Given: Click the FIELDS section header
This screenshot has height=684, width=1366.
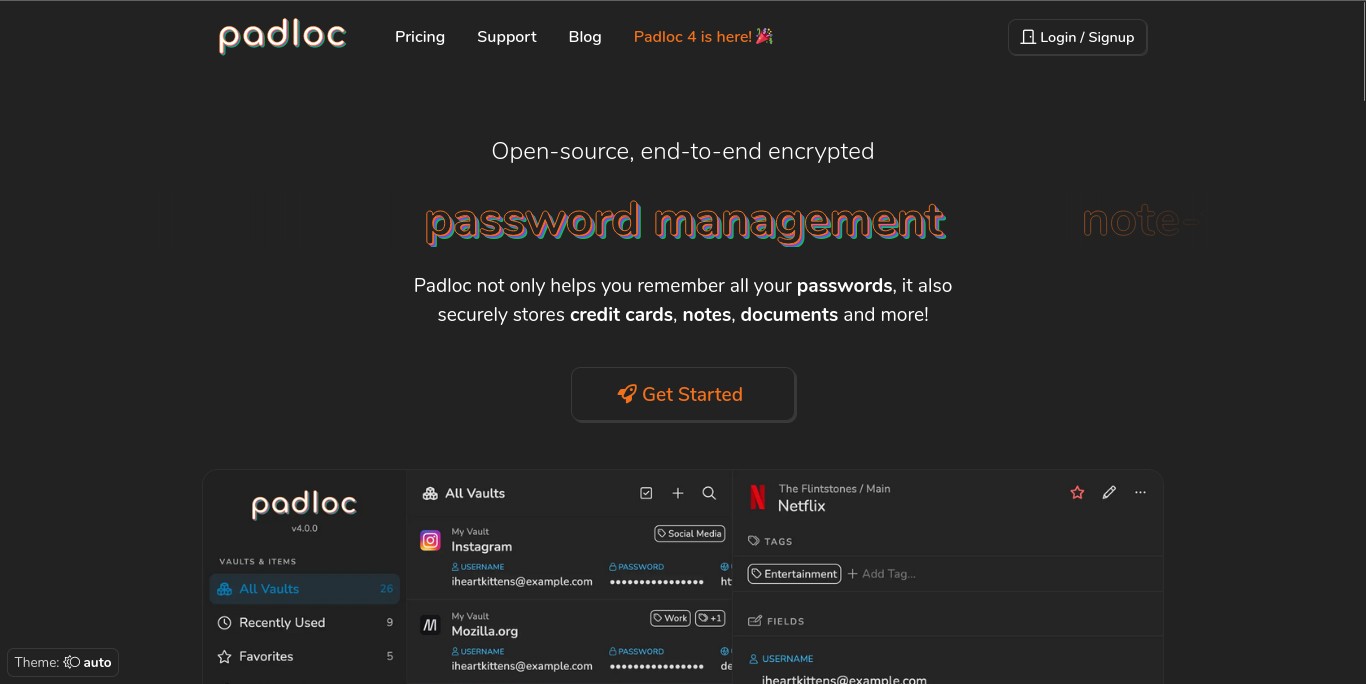Looking at the screenshot, I should pyautogui.click(x=776, y=621).
